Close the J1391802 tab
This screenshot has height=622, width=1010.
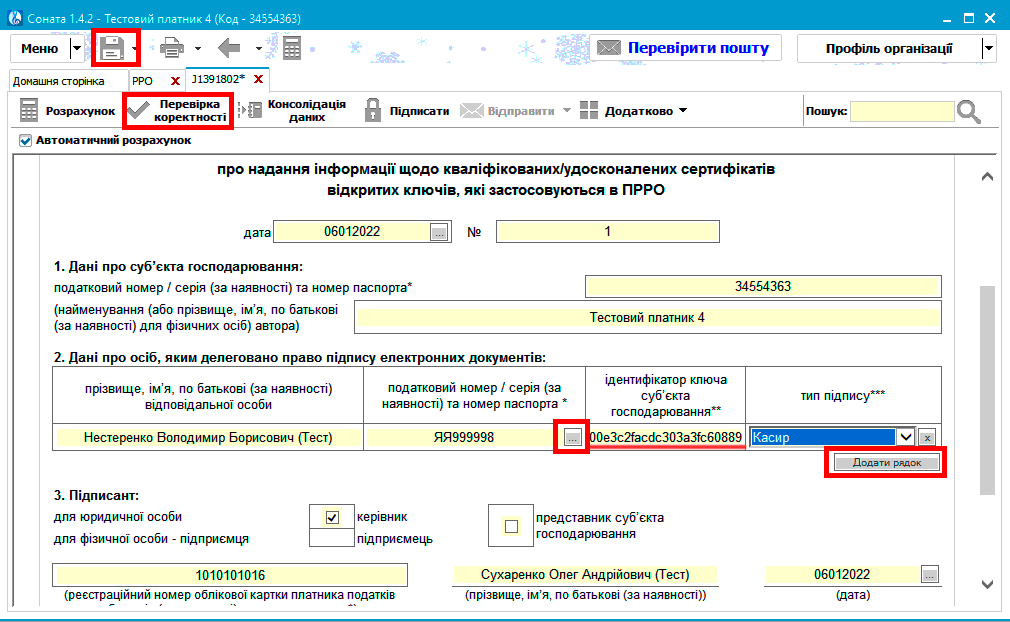point(258,80)
